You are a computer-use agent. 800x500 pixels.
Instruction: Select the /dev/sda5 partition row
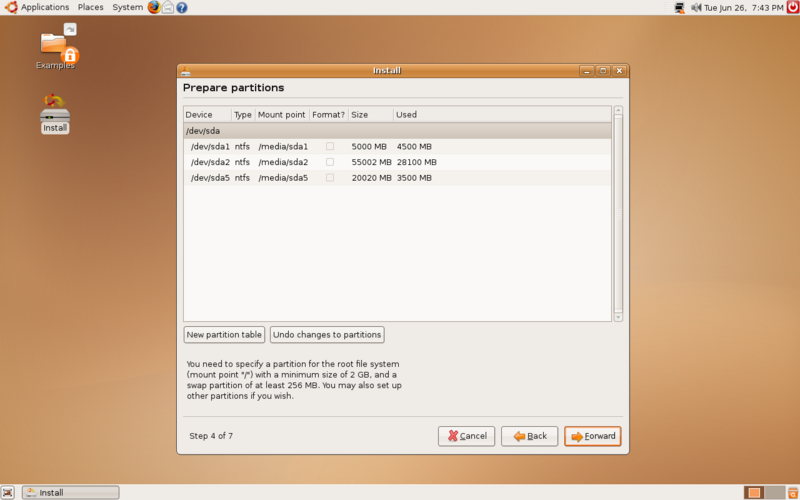397,178
